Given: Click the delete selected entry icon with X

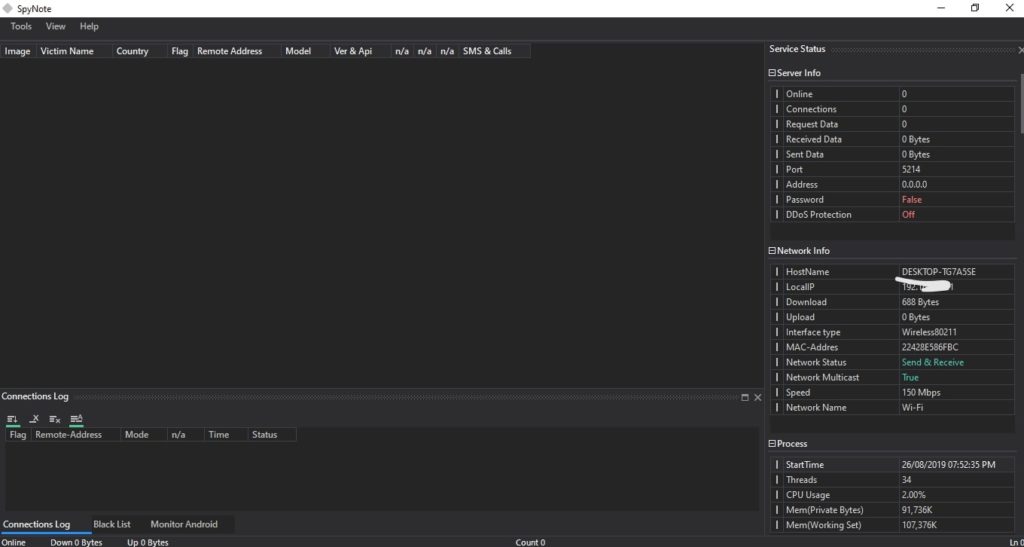Looking at the screenshot, I should (x=34, y=419).
